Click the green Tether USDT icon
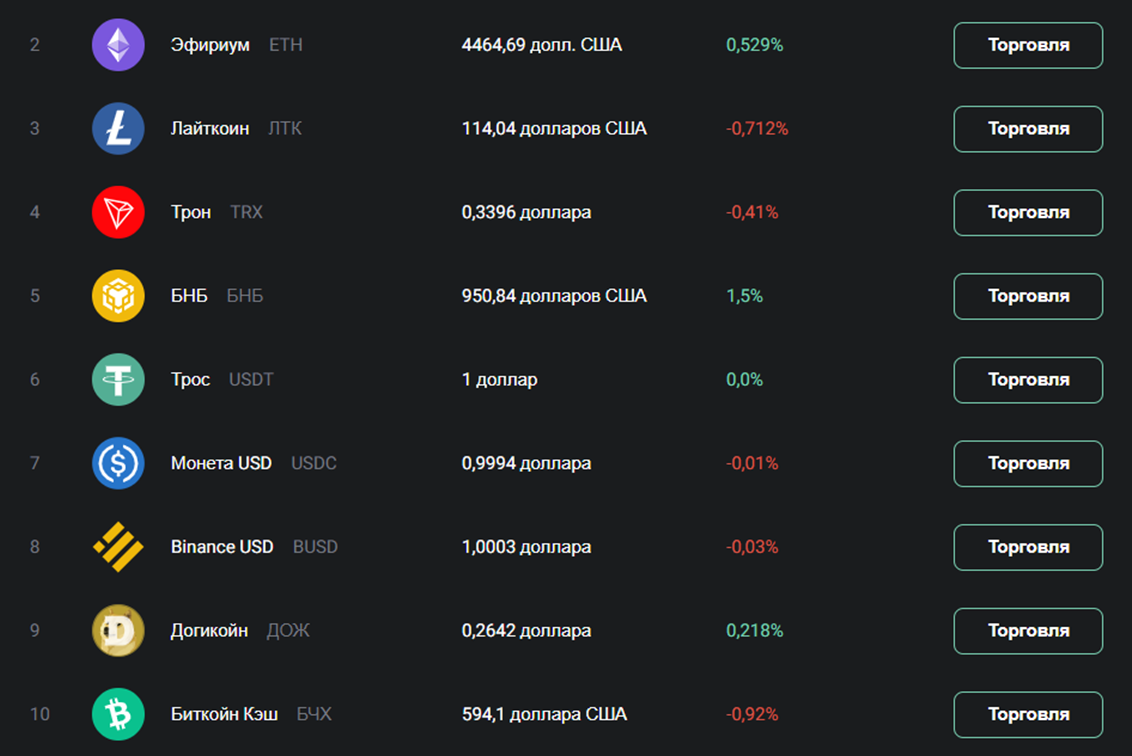The height and width of the screenshot is (756, 1132). coord(118,380)
